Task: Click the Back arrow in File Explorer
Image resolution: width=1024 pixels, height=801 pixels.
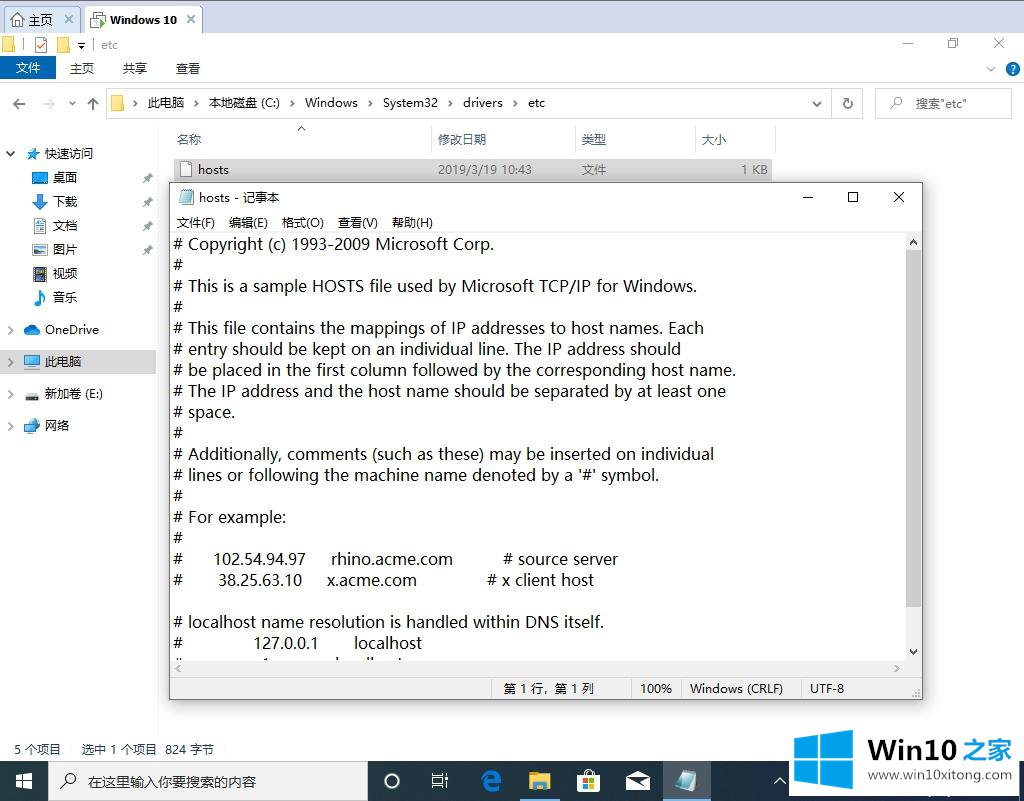Action: 19,103
